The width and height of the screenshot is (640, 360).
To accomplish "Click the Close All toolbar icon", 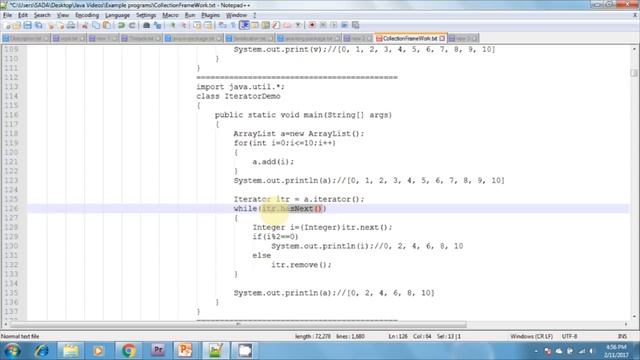I will point(61,25).
